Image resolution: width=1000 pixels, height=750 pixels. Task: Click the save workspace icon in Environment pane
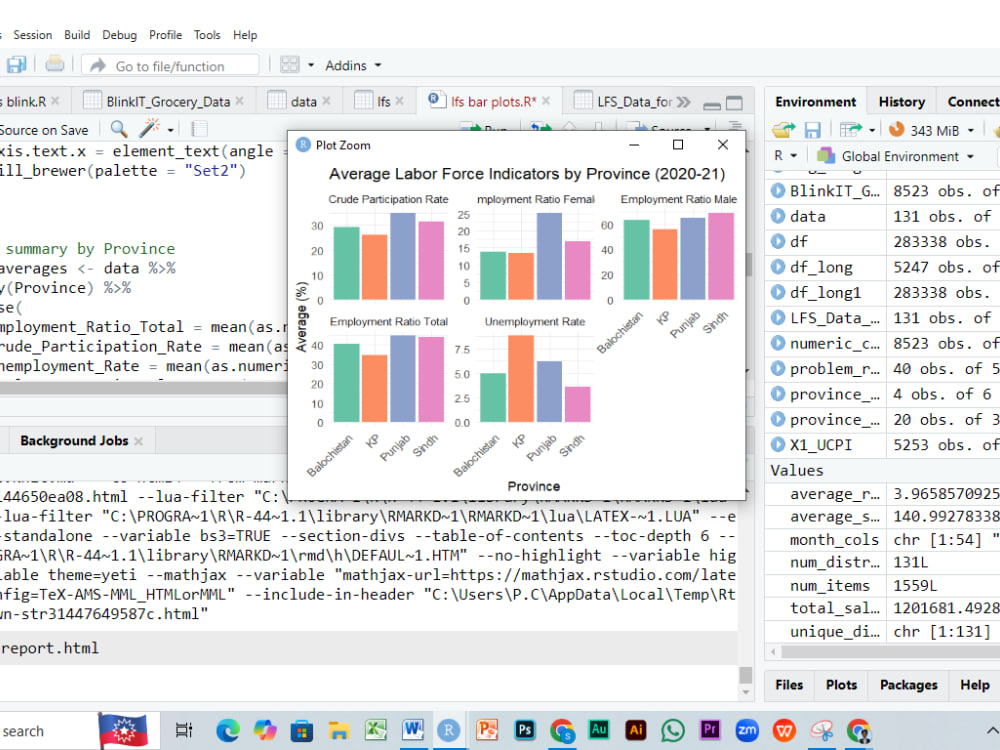(812, 130)
